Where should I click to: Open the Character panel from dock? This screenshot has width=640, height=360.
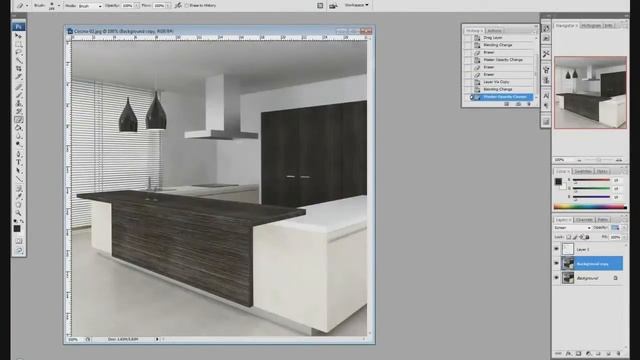[x=546, y=96]
